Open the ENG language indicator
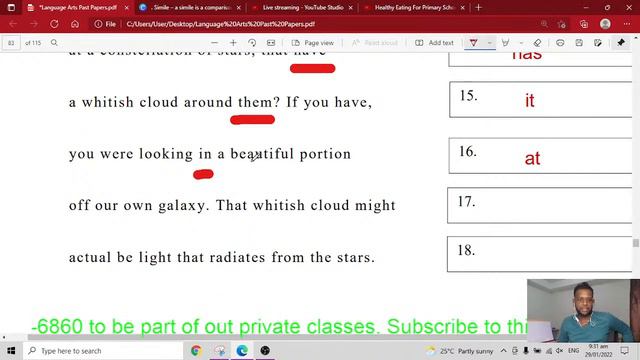The width and height of the screenshot is (640, 360). [573, 351]
